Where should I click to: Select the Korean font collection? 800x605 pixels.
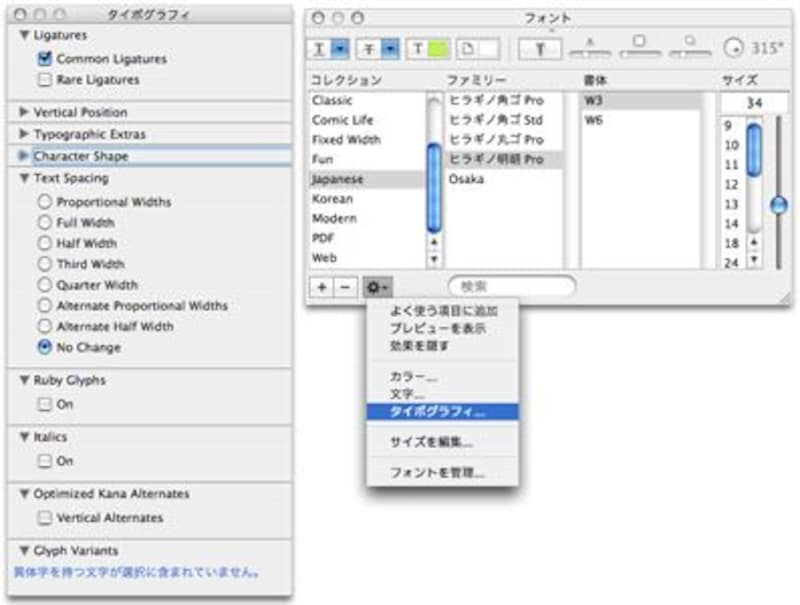tap(333, 199)
